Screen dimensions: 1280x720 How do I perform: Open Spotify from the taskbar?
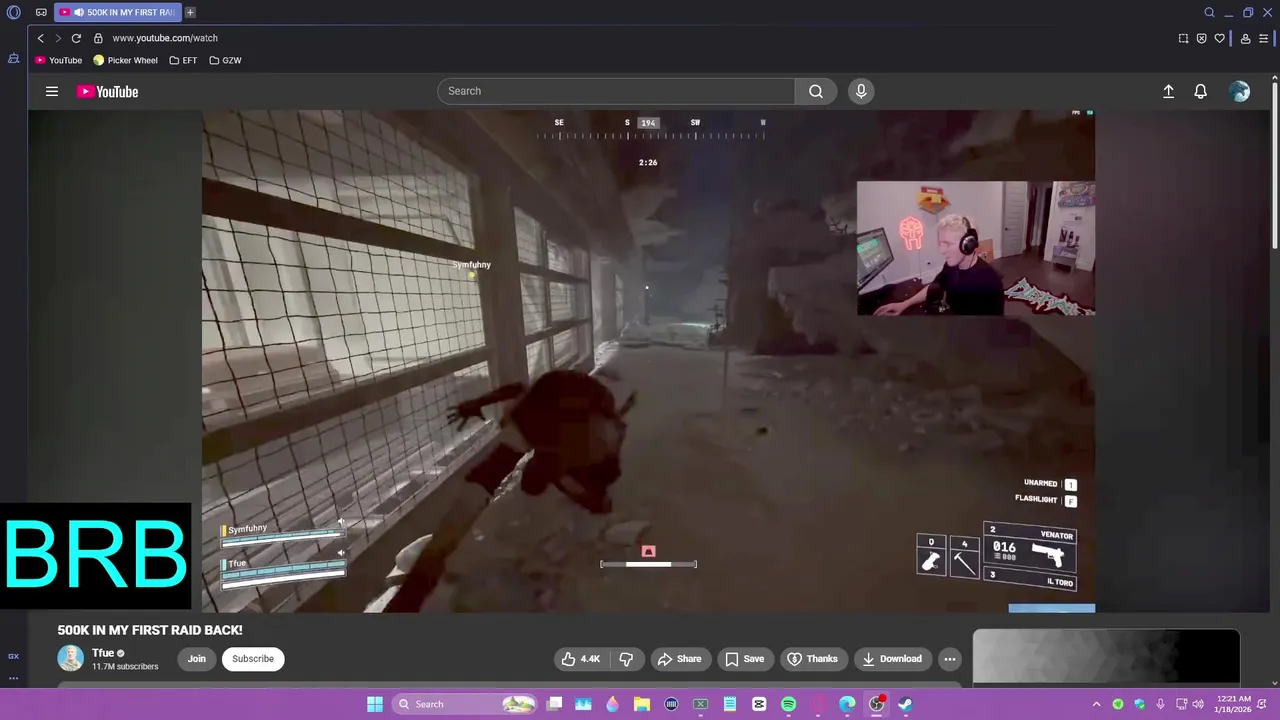788,704
